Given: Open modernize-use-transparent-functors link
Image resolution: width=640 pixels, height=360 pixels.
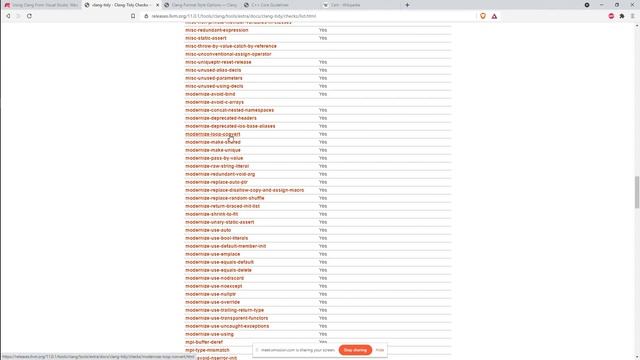Looking at the screenshot, I should tap(227, 318).
